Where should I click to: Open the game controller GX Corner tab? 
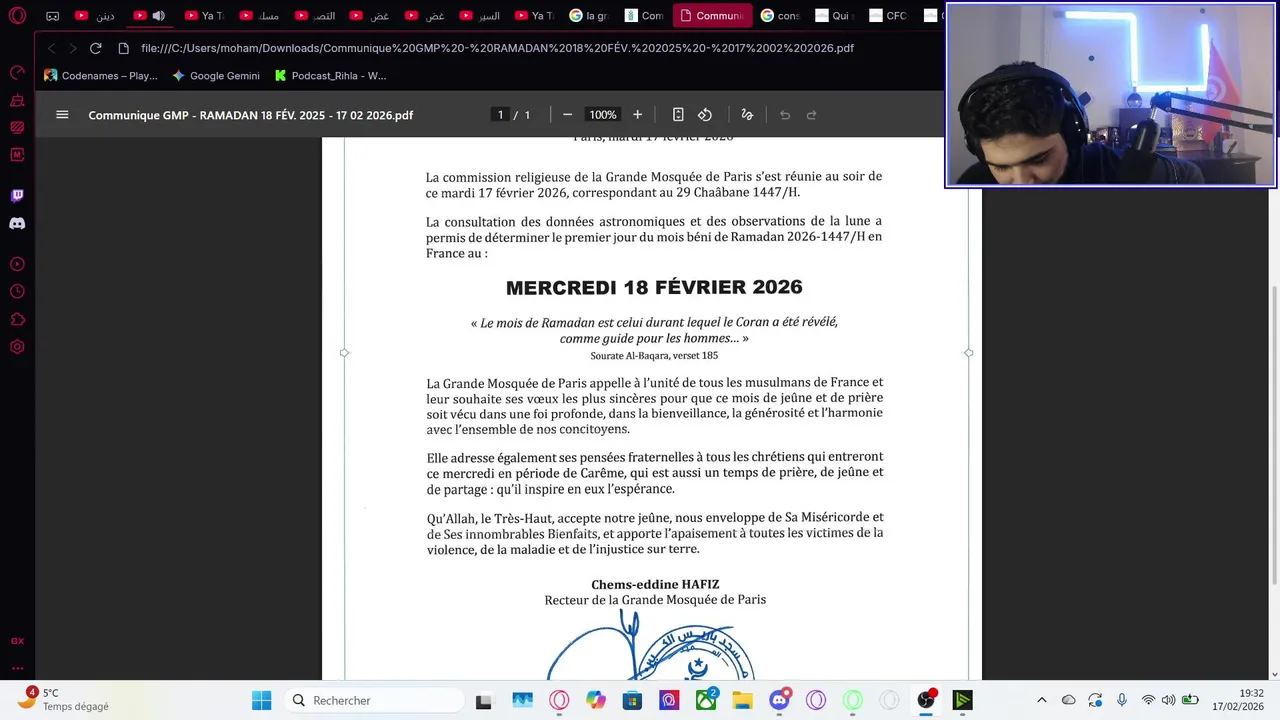53,16
